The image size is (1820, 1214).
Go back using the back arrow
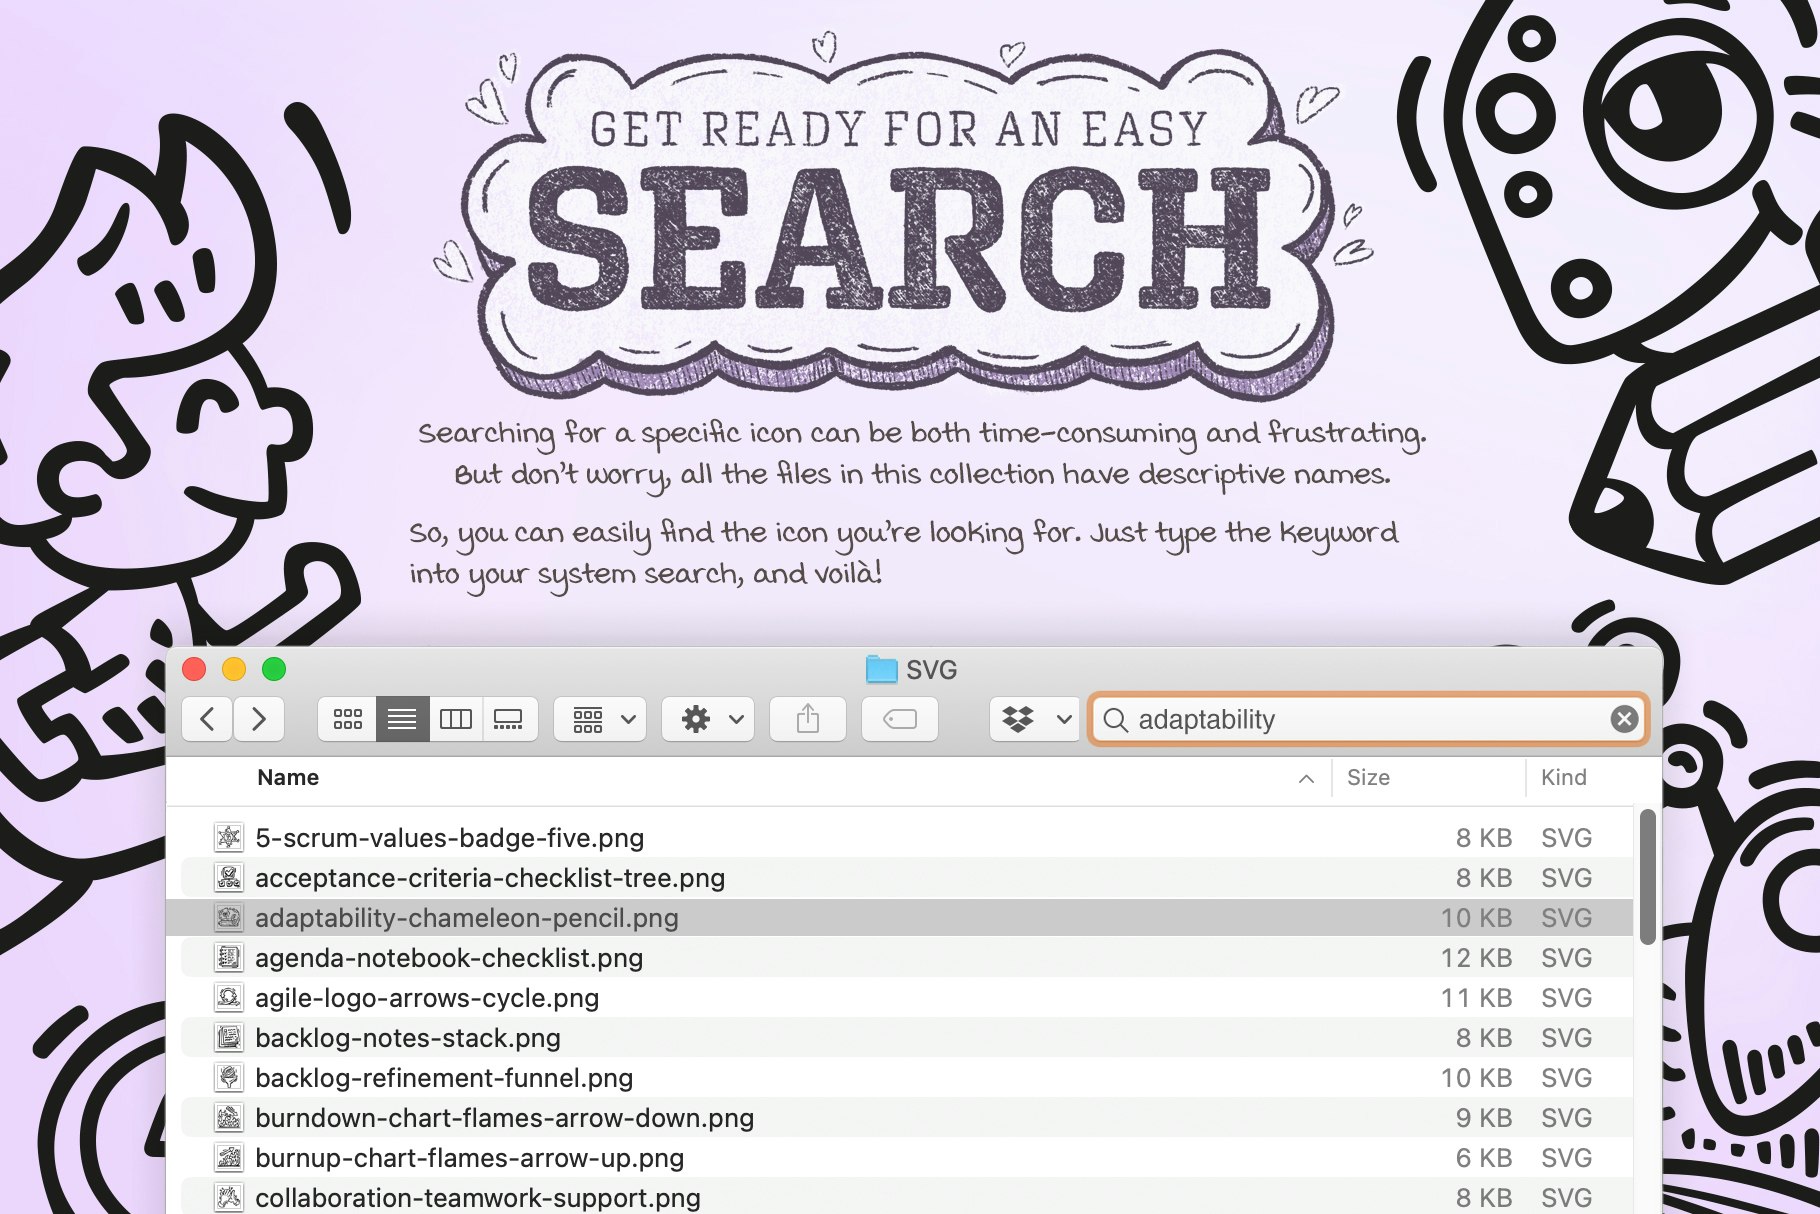[x=206, y=719]
